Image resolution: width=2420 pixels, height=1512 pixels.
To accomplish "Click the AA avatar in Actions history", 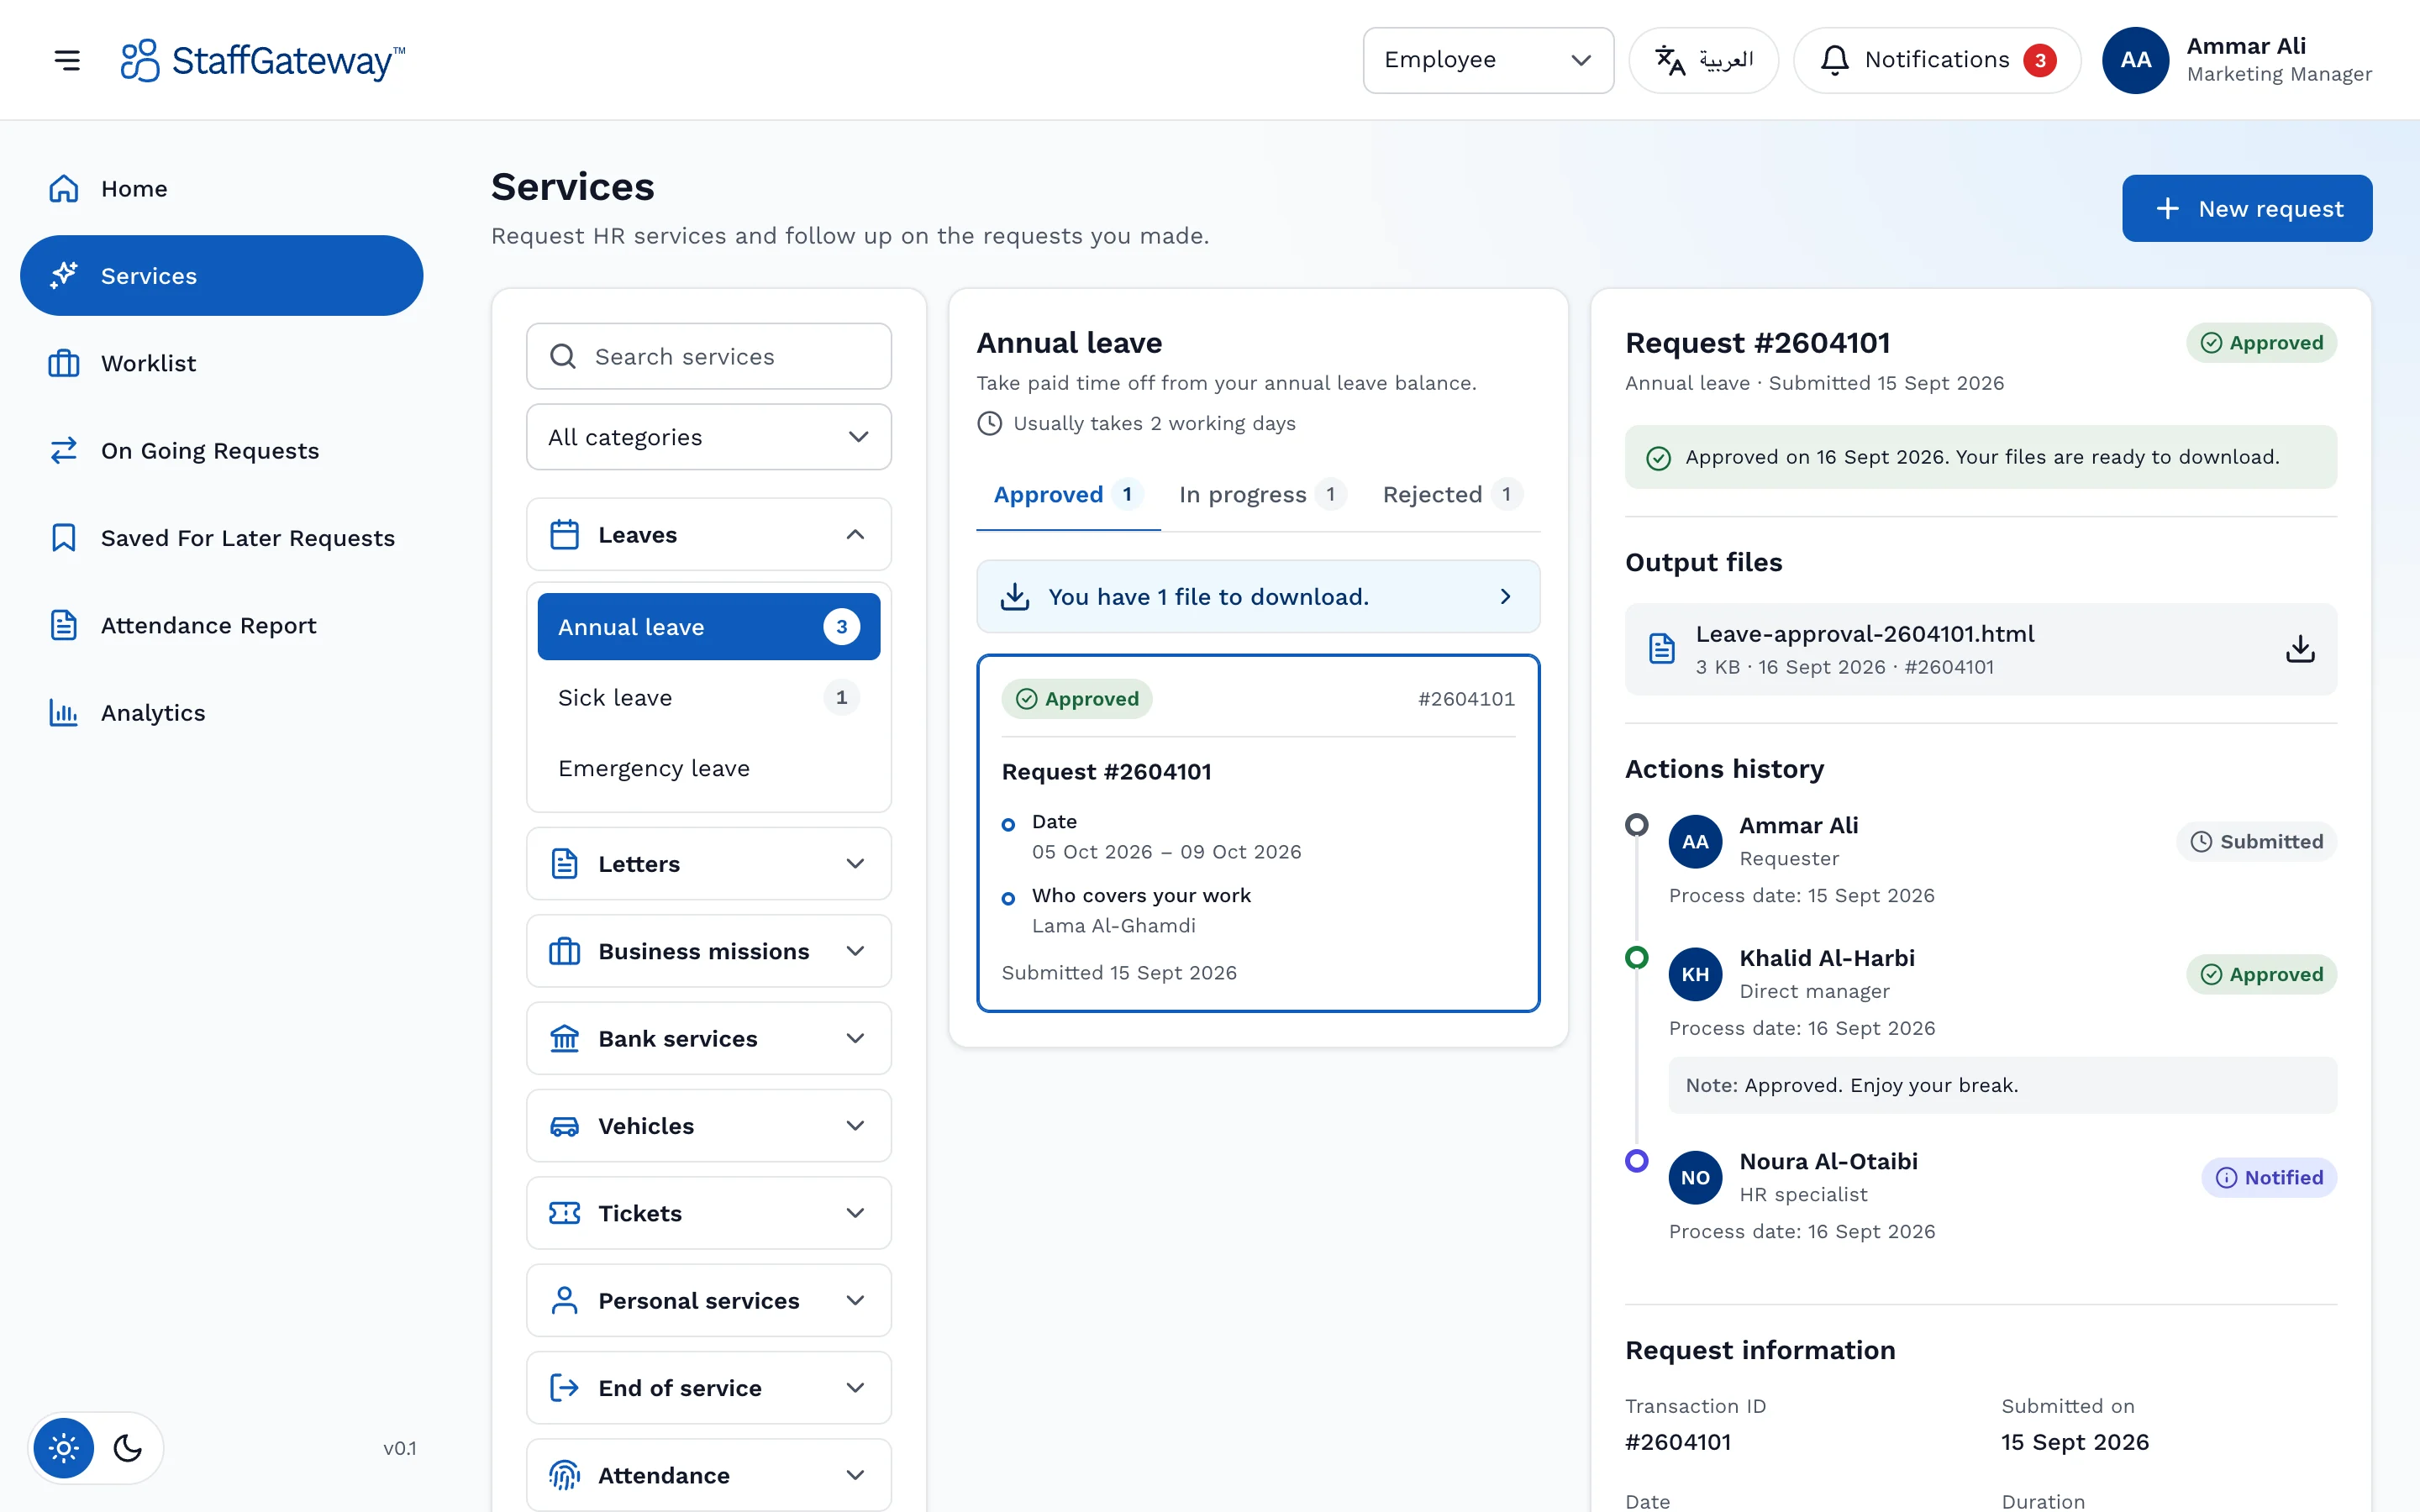I will pos(1695,841).
